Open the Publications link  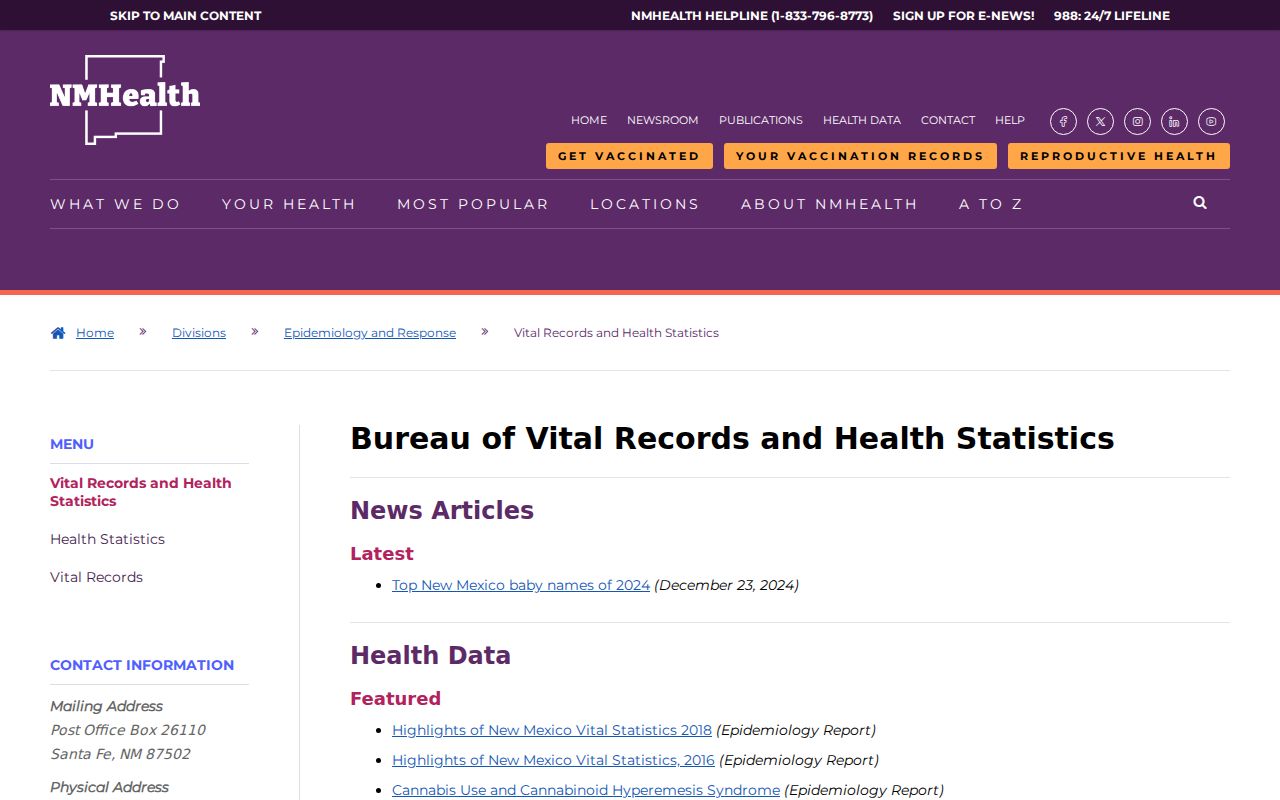tap(761, 120)
